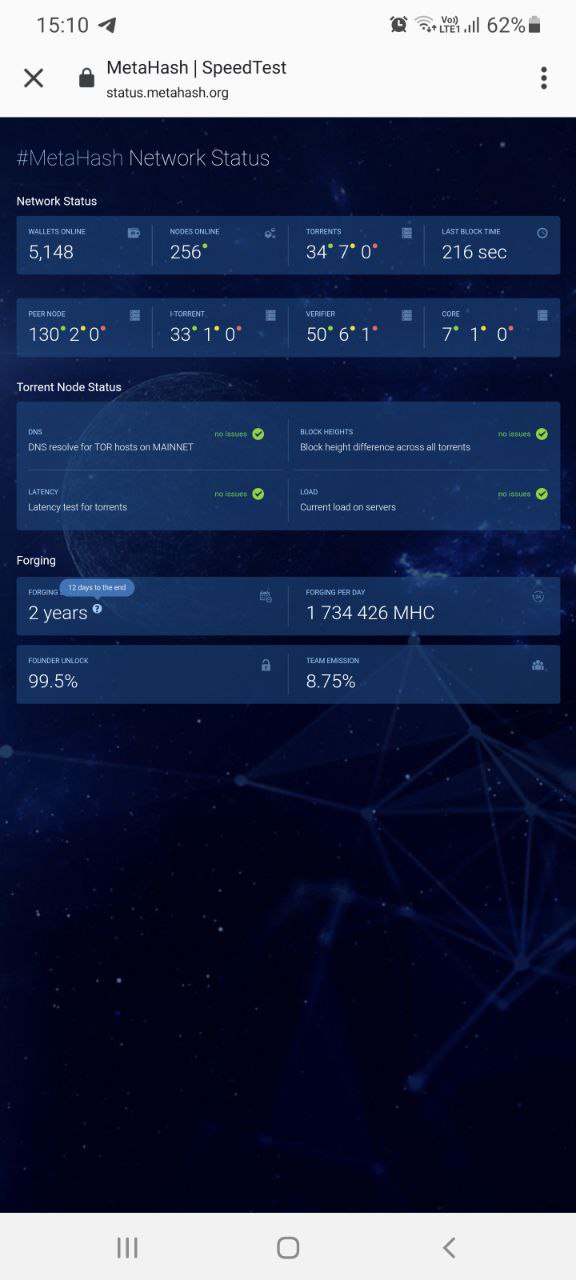Viewport: 576px width, 1280px height.
Task: Tap the Torrents server icon
Action: click(x=407, y=233)
